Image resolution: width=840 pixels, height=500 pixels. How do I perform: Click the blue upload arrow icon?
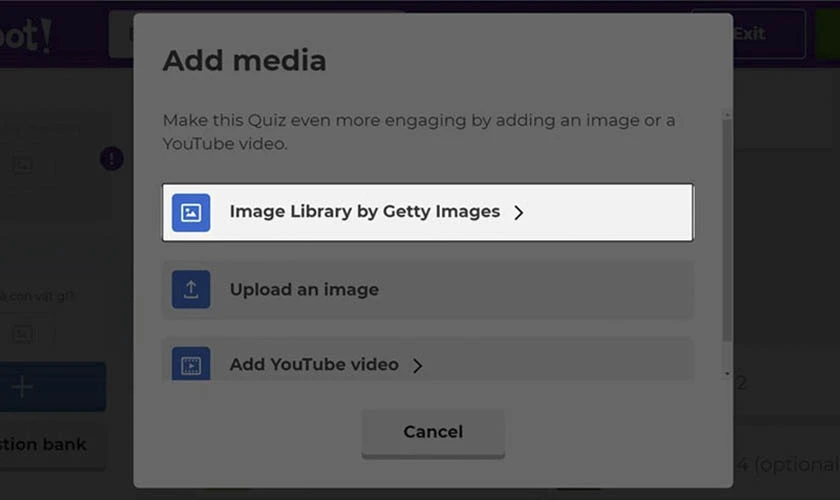pyautogui.click(x=191, y=289)
